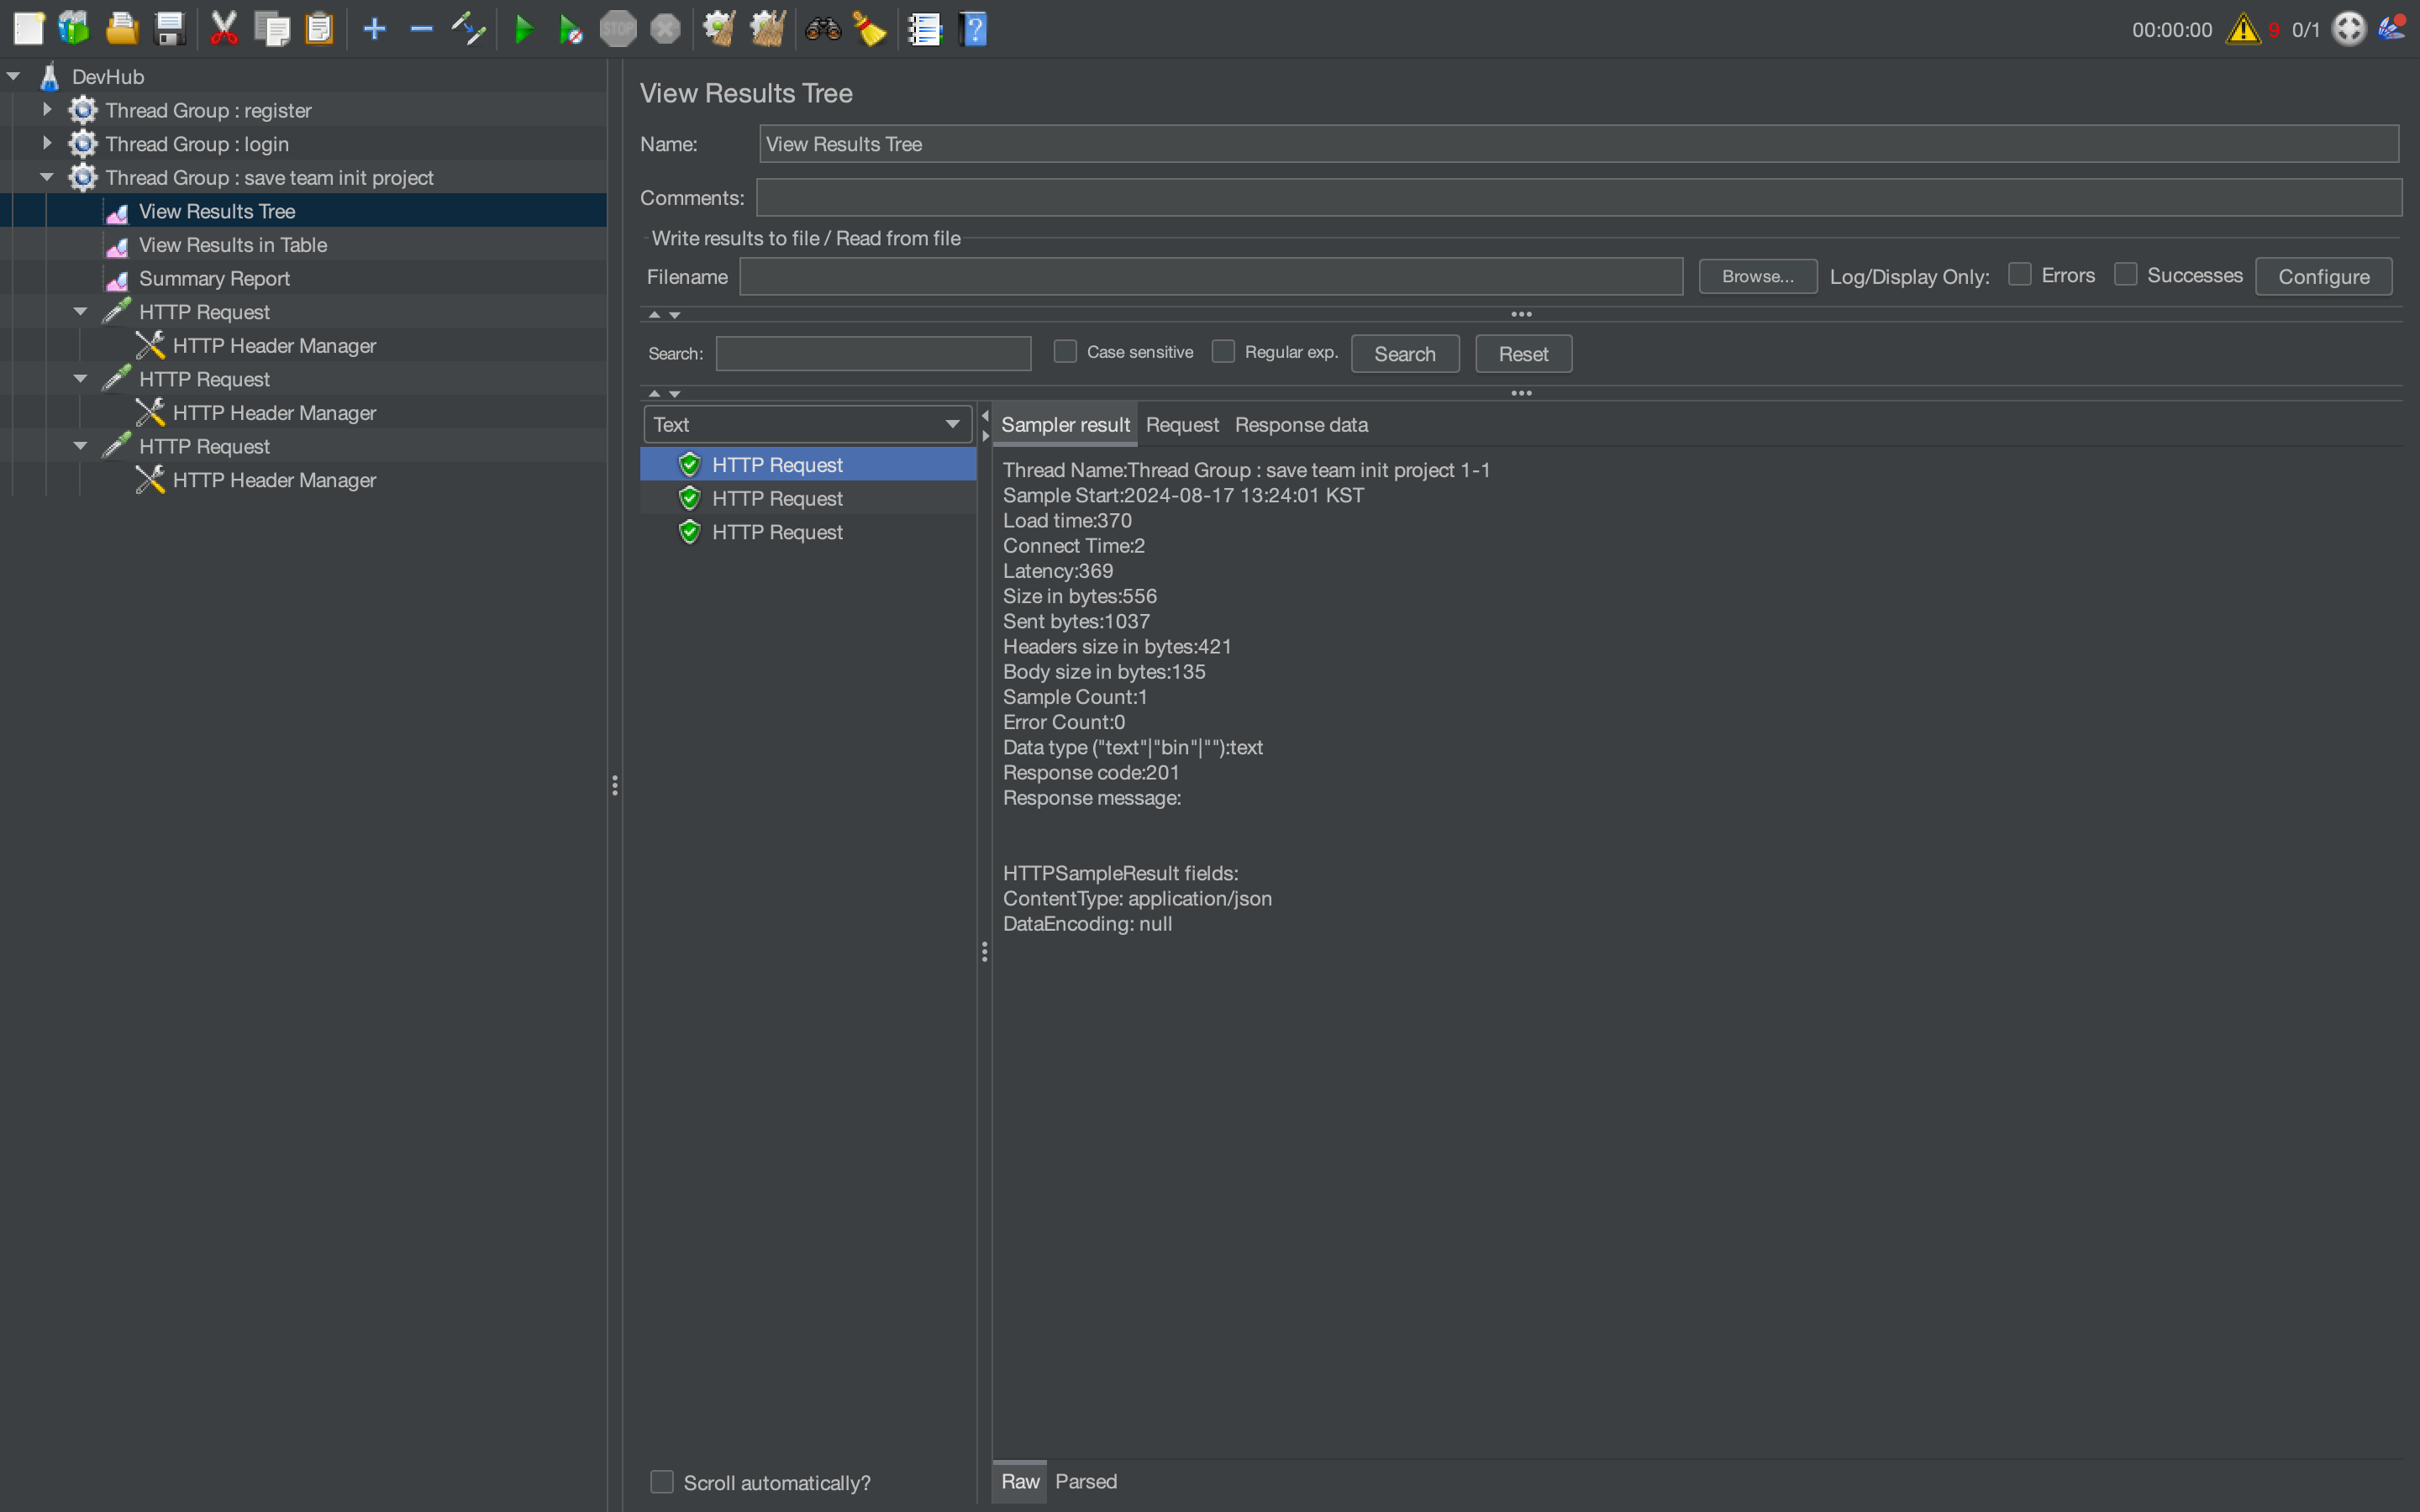Click the Cut scissors icon
The image size is (2420, 1512).
(224, 29)
